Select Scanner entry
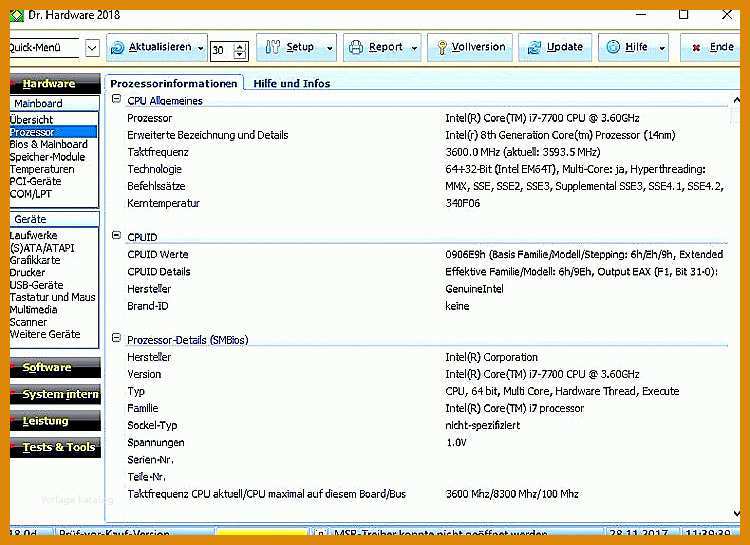The height and width of the screenshot is (545, 750). tap(28, 322)
